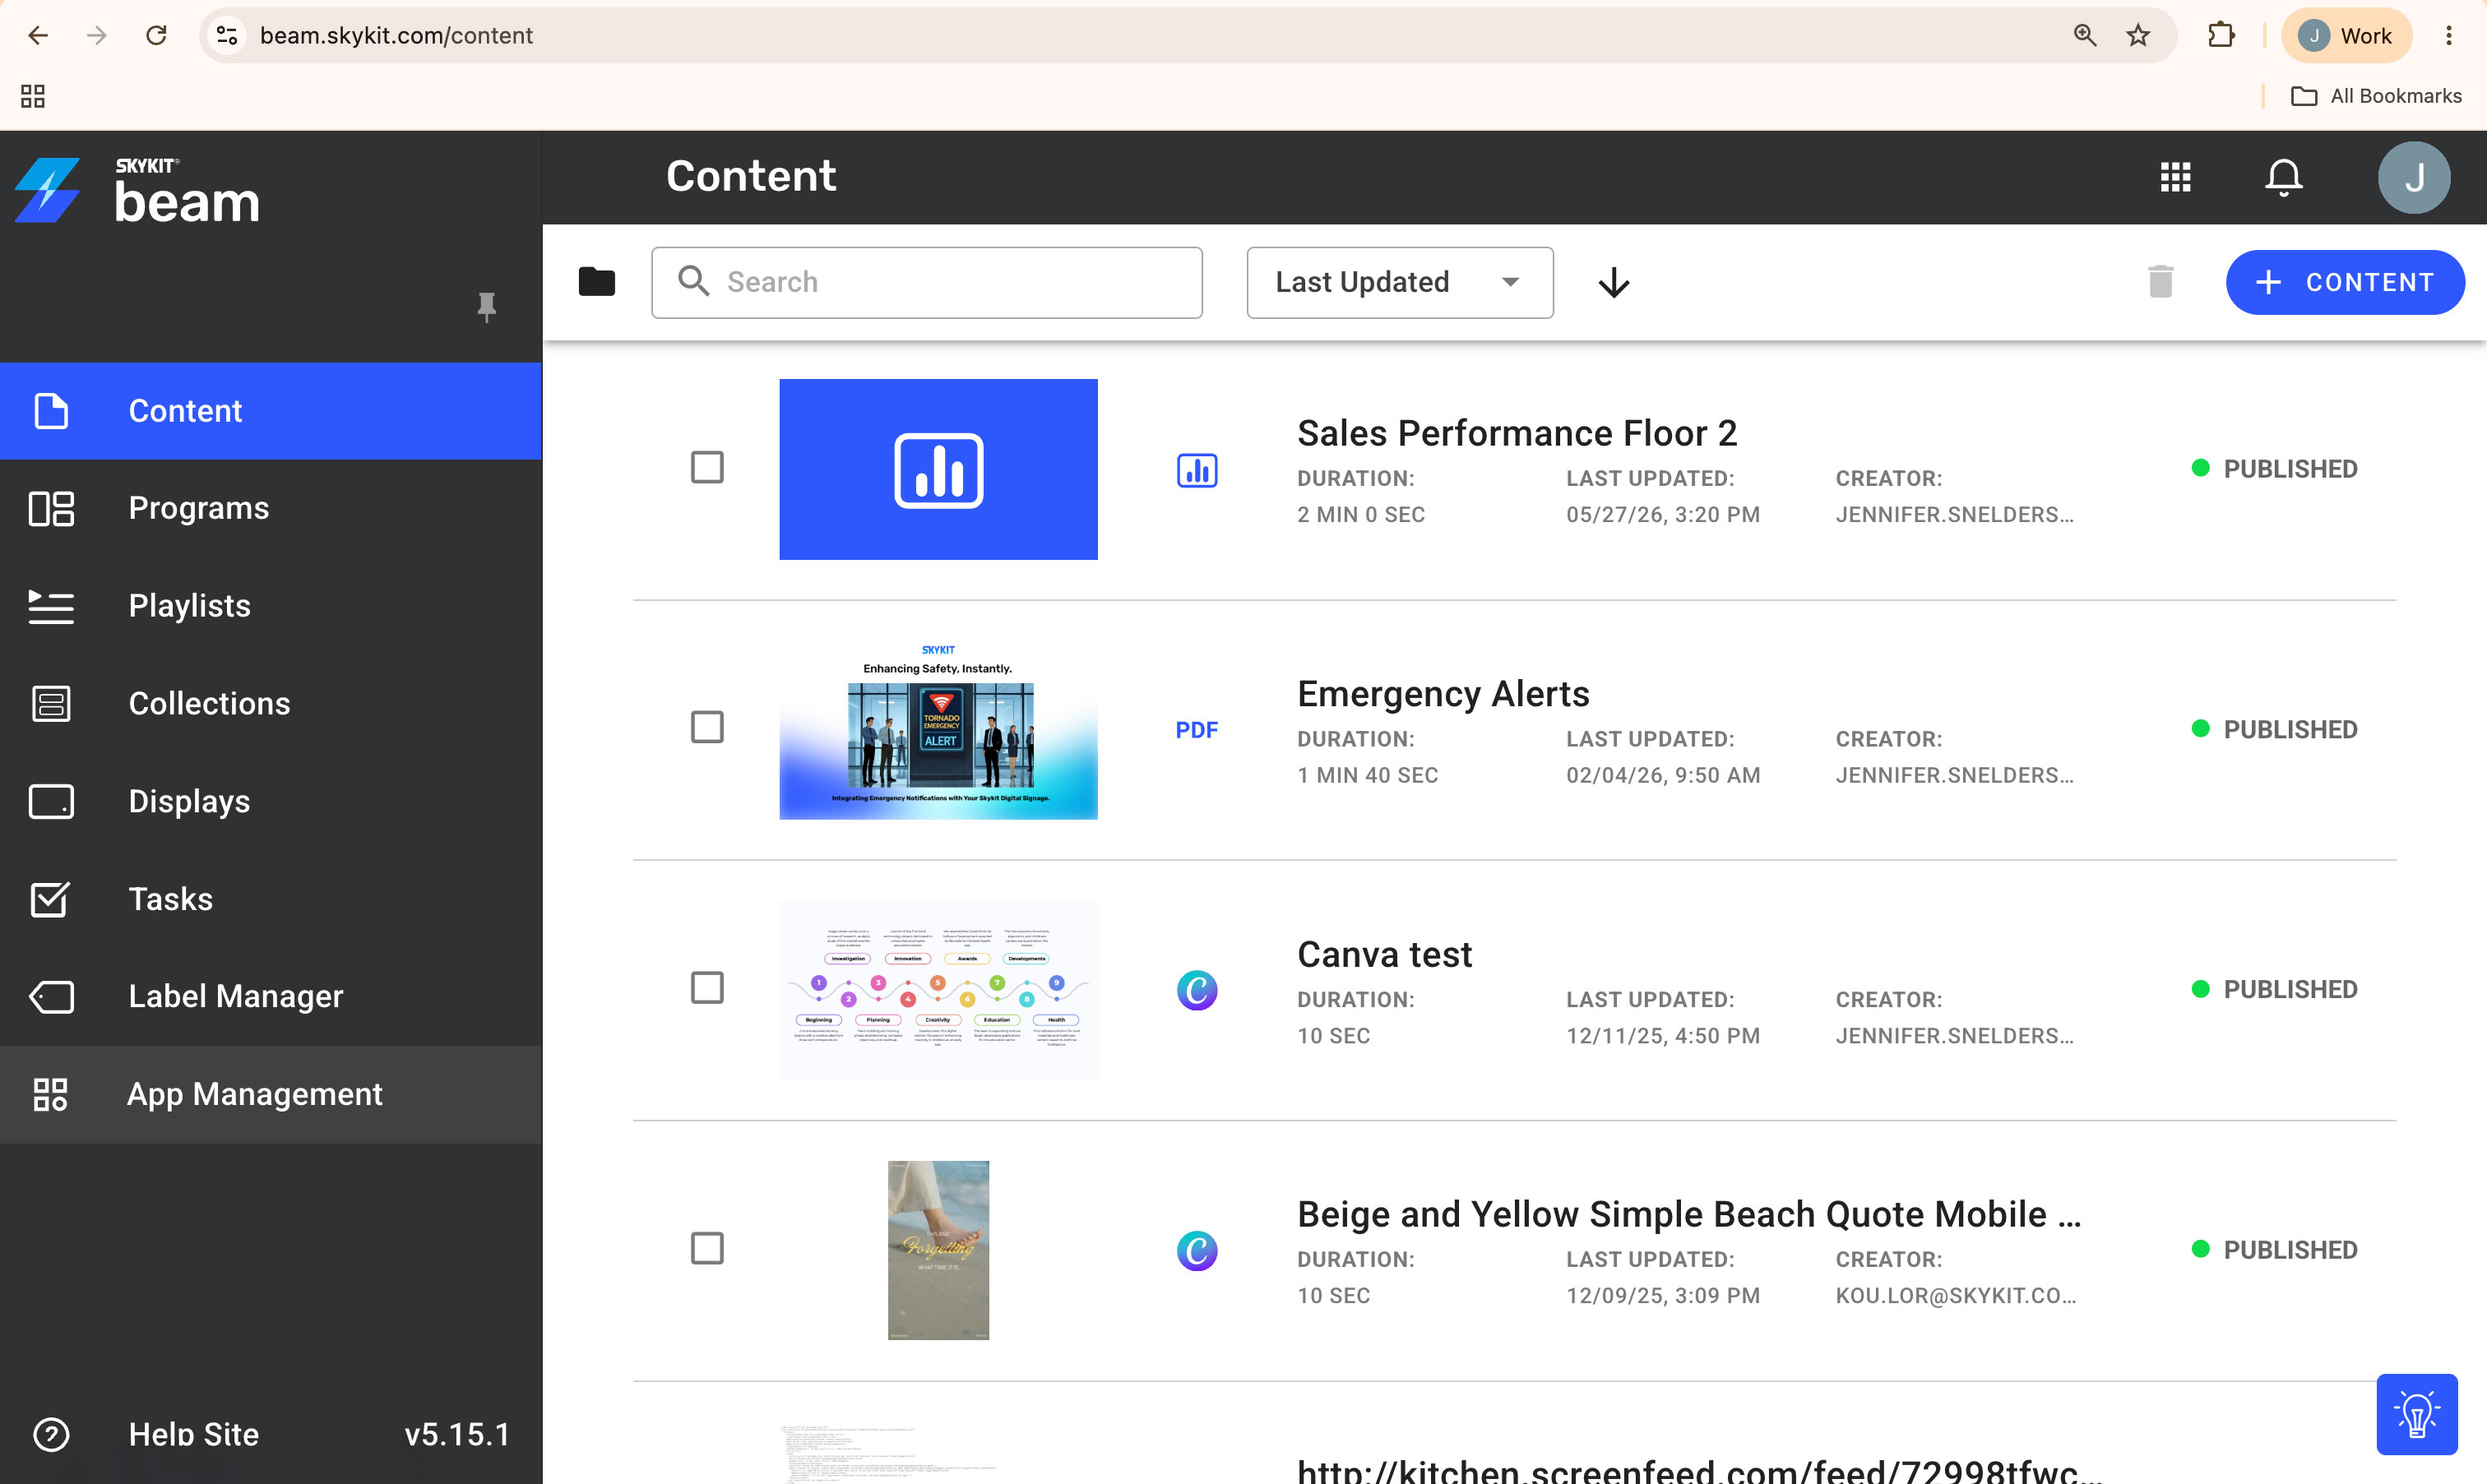Open Canva test title
The width and height of the screenshot is (2487, 1484).
pyautogui.click(x=1384, y=954)
